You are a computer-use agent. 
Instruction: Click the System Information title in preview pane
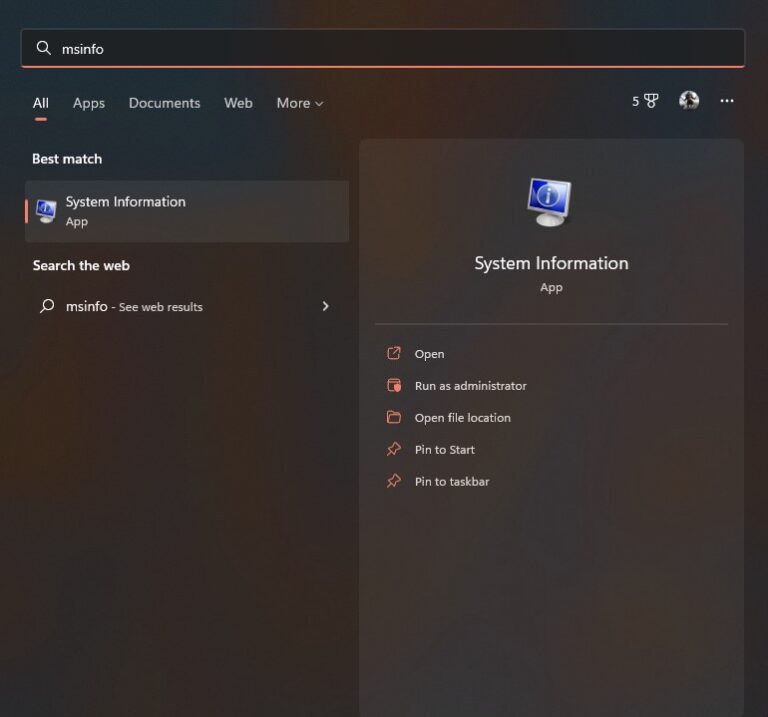point(551,263)
